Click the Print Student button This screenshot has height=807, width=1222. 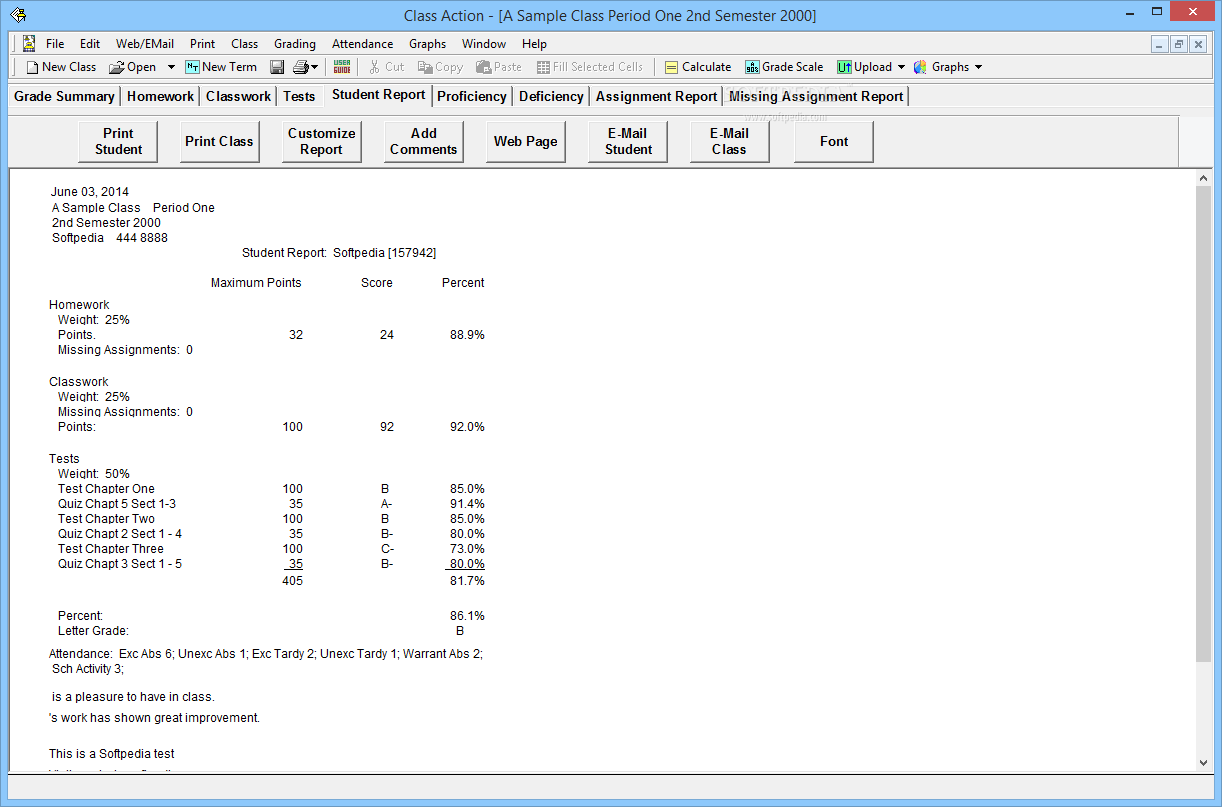pos(119,141)
